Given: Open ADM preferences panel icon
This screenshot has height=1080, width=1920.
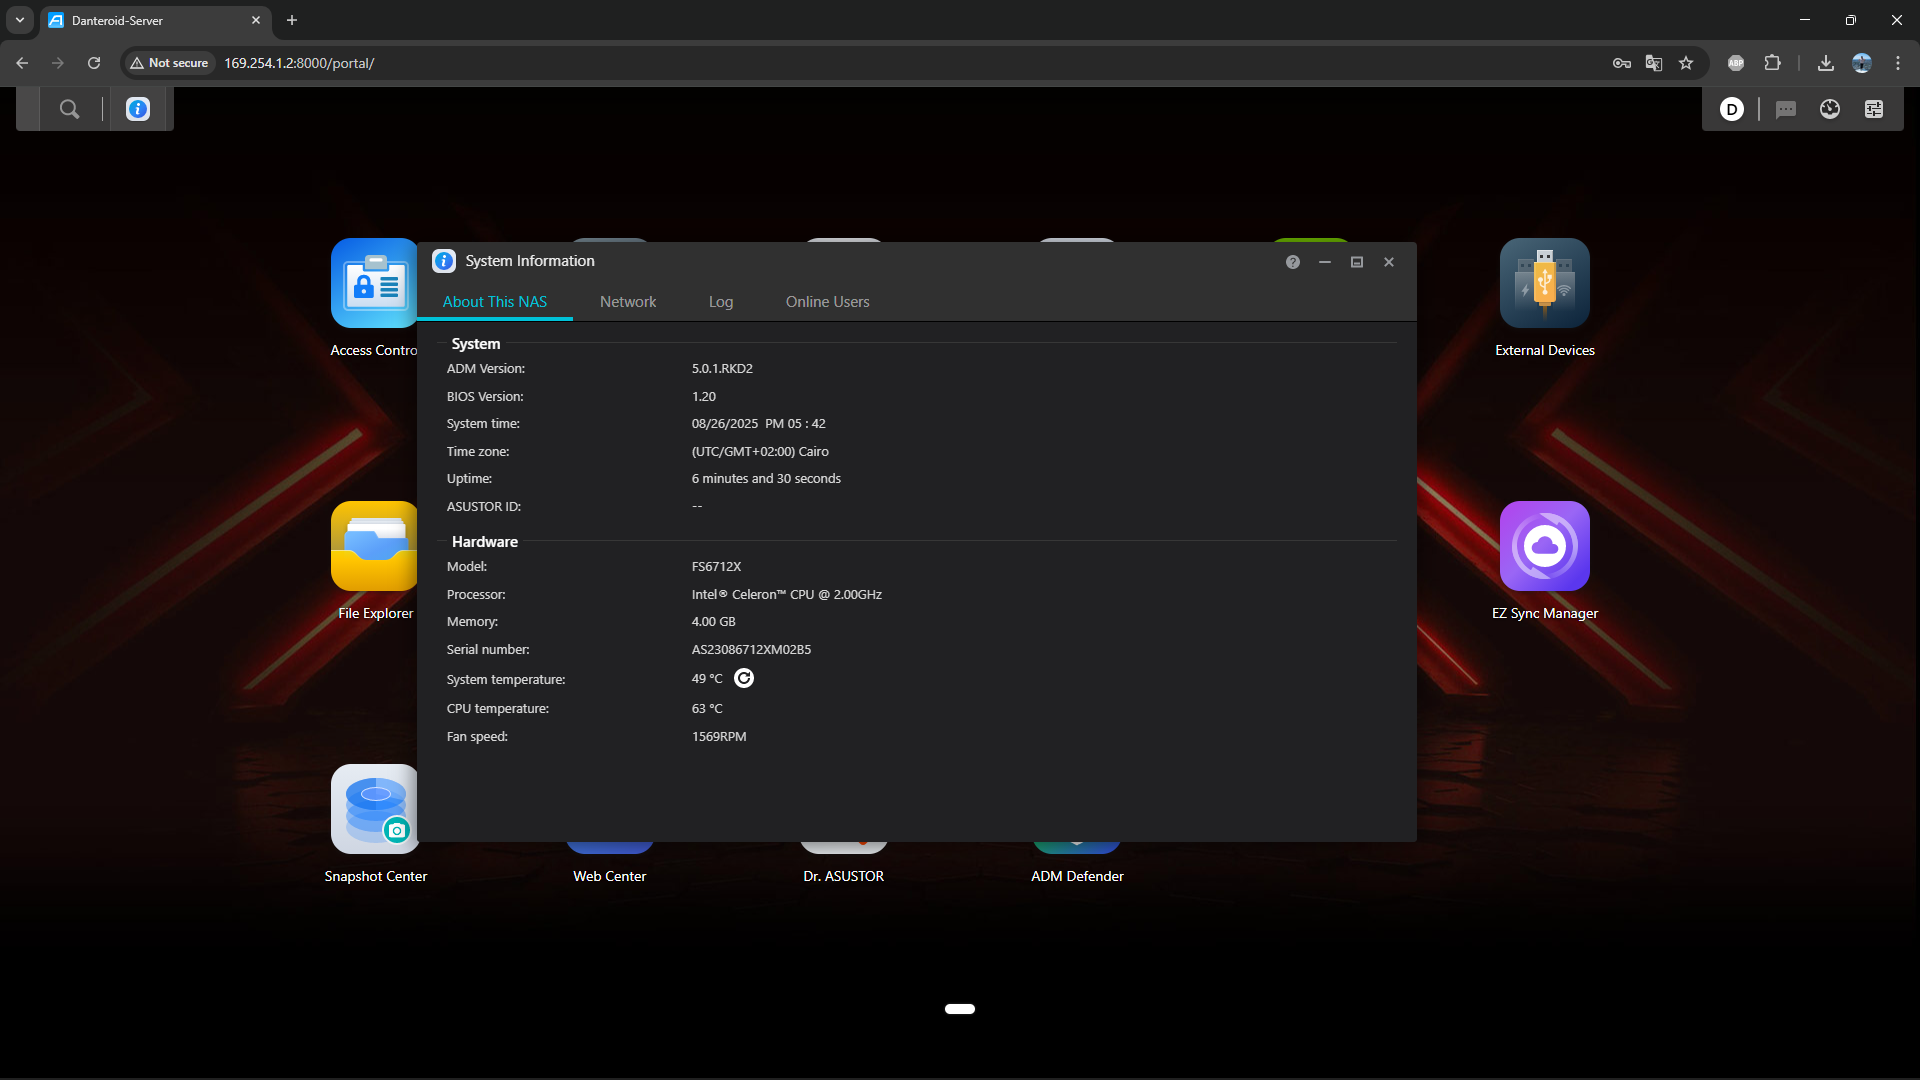Looking at the screenshot, I should tap(1874, 109).
